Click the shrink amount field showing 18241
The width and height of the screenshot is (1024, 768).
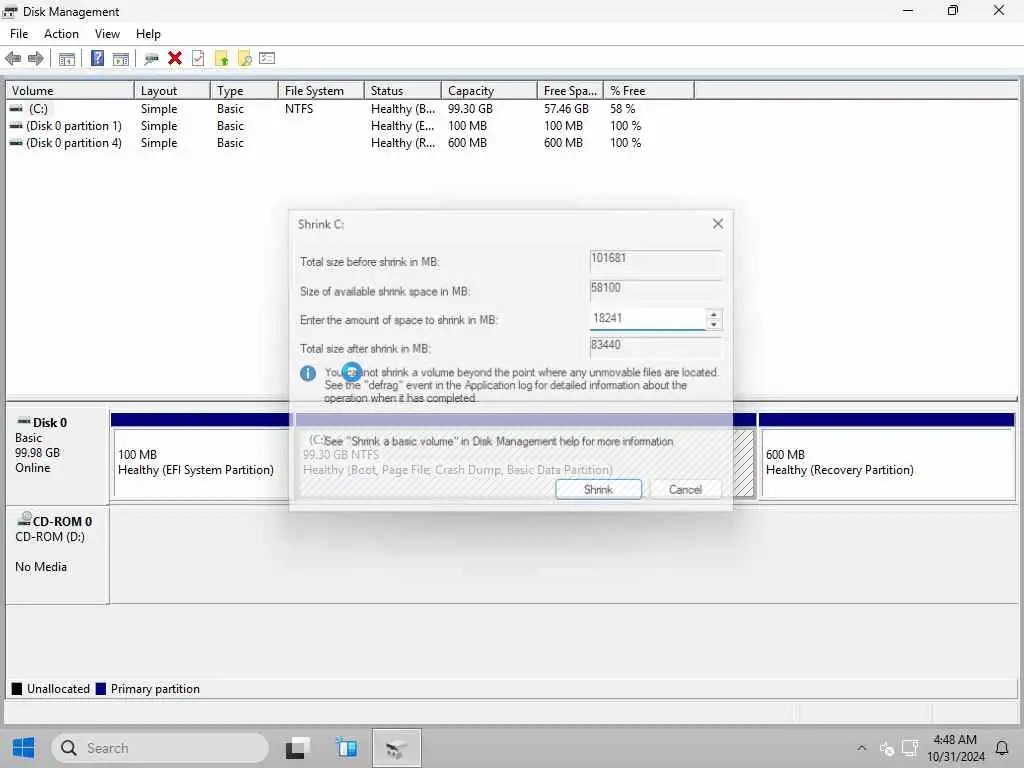tap(647, 319)
